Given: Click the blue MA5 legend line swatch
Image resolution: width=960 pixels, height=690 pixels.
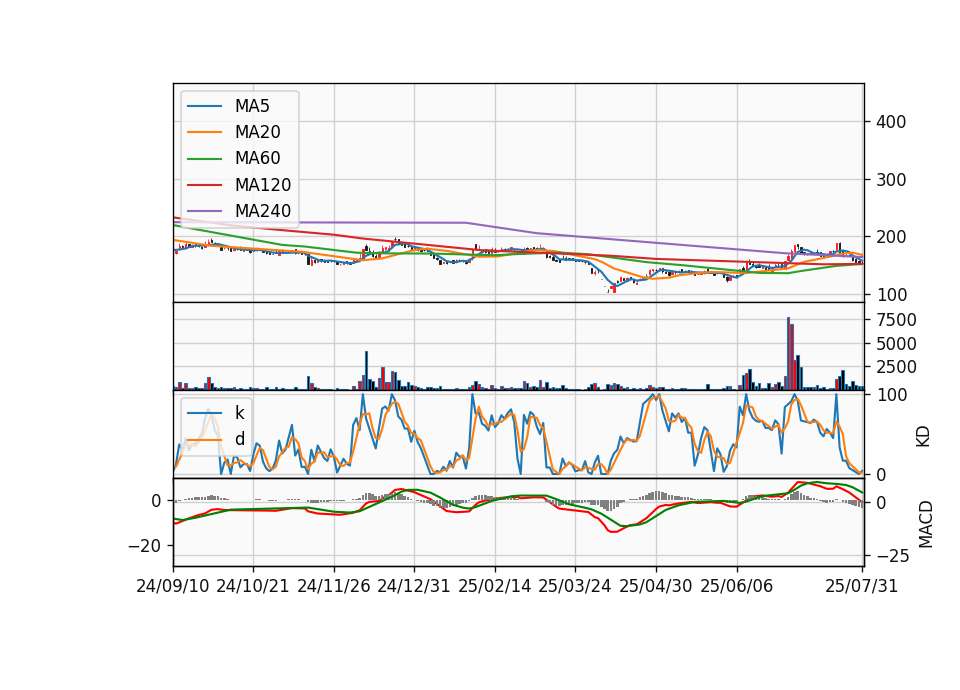Looking at the screenshot, I should [204, 106].
